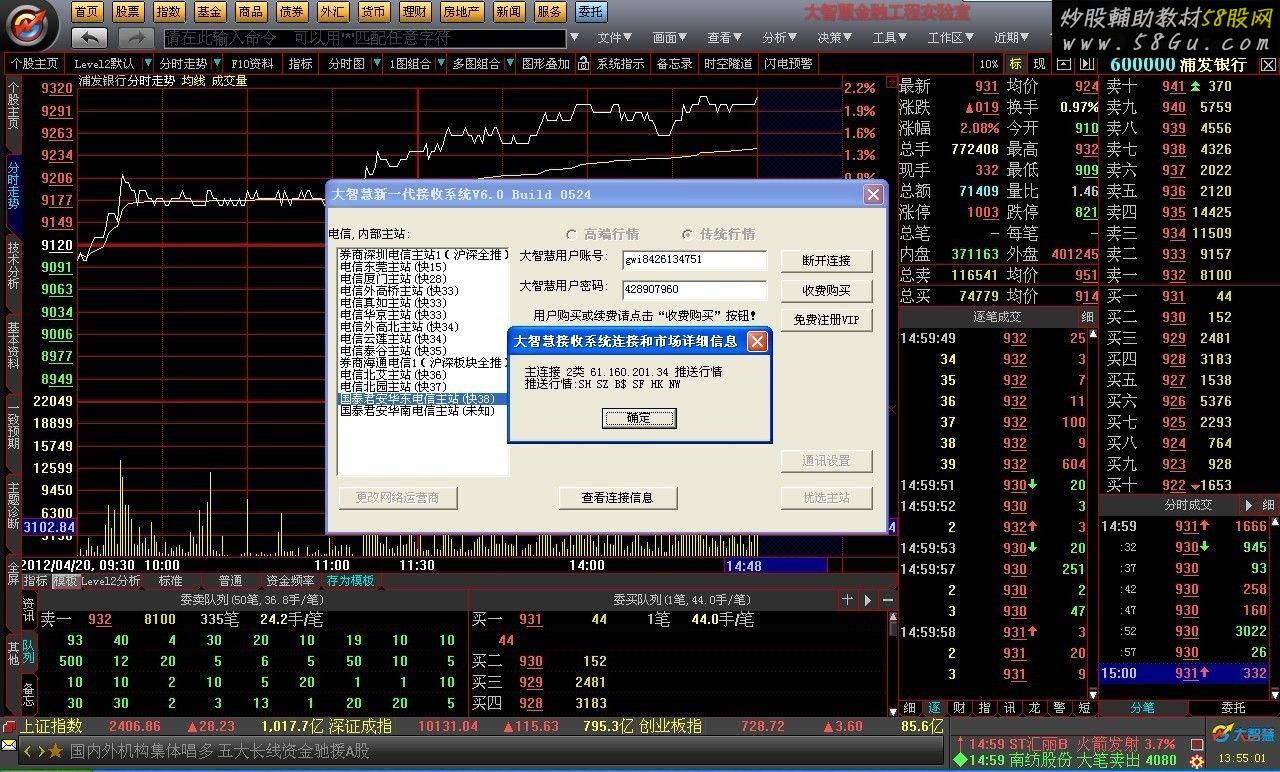Image resolution: width=1280 pixels, height=772 pixels.
Task: Click the 现 icon in top toolbar
Action: (1040, 63)
